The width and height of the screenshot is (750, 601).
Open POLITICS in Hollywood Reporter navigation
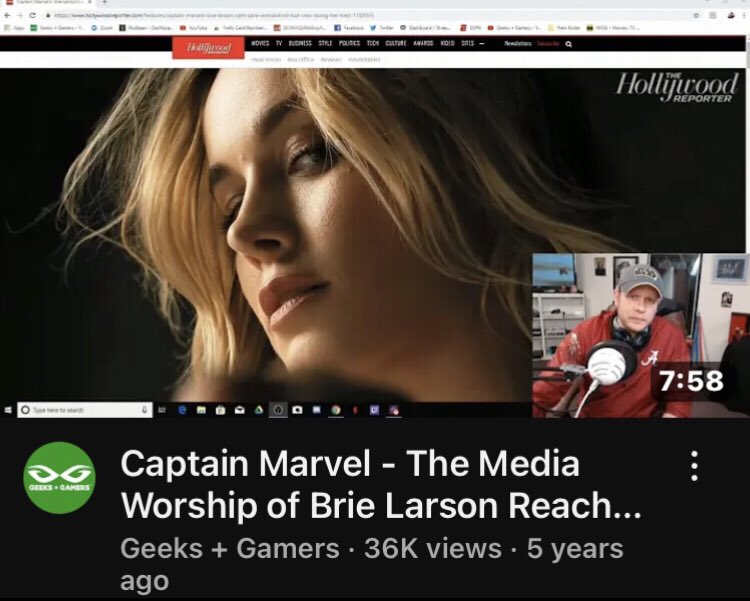coord(349,44)
